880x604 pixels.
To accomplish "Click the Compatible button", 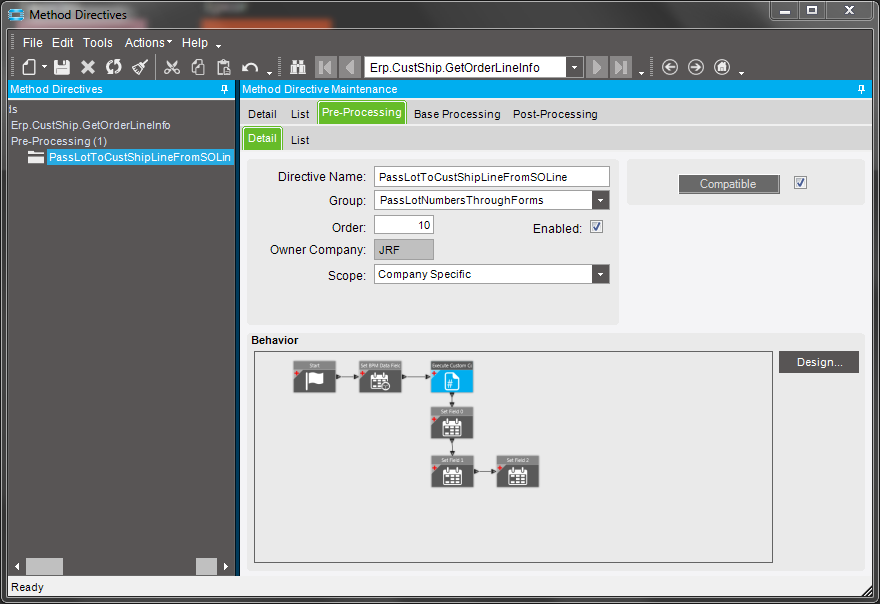I will click(728, 184).
